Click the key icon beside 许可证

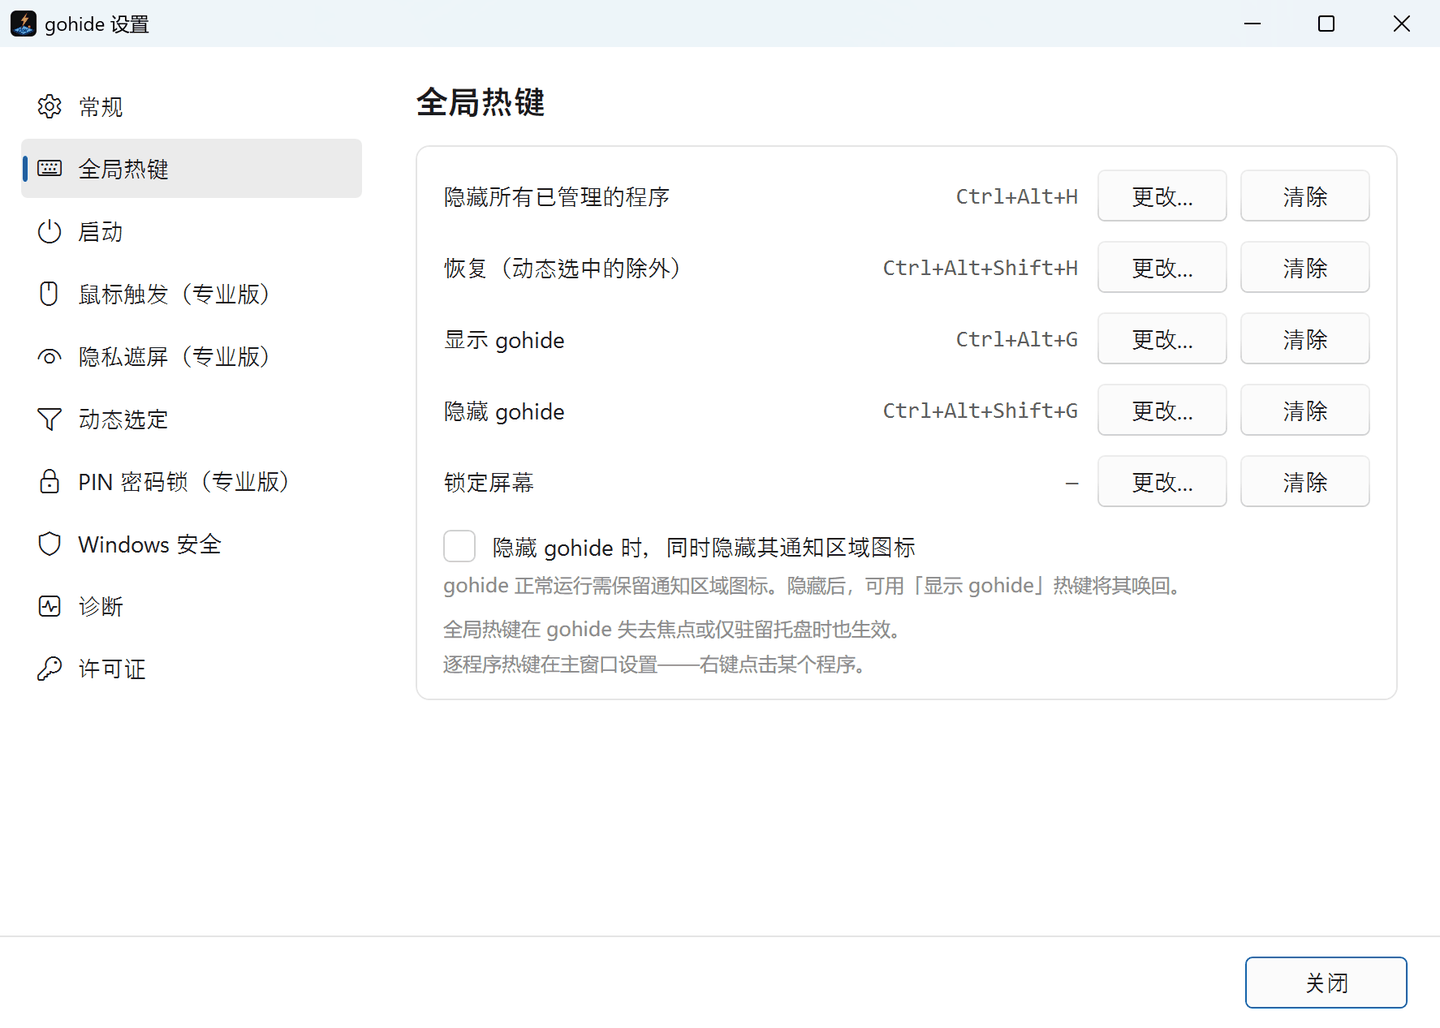point(49,668)
